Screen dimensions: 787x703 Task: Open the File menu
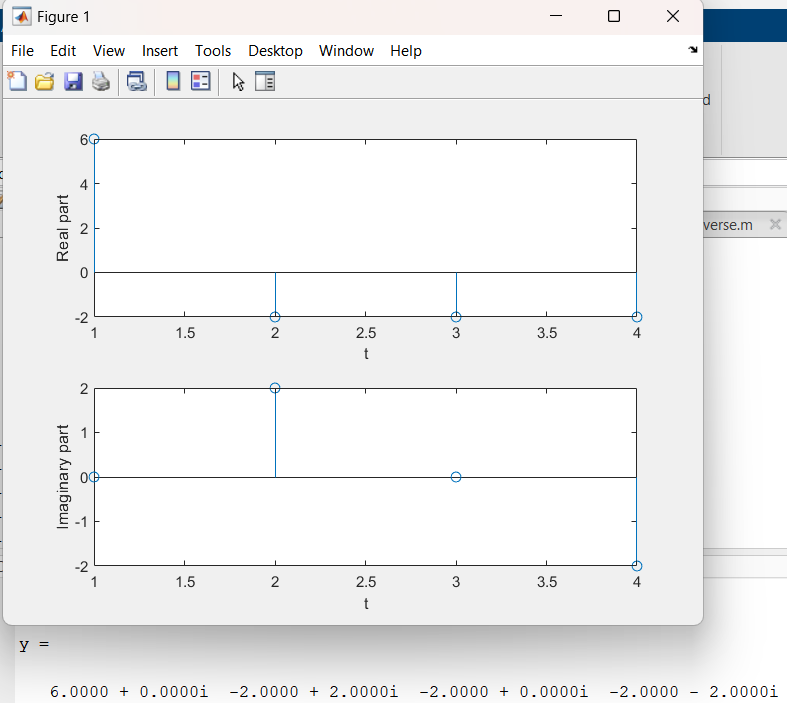click(22, 51)
